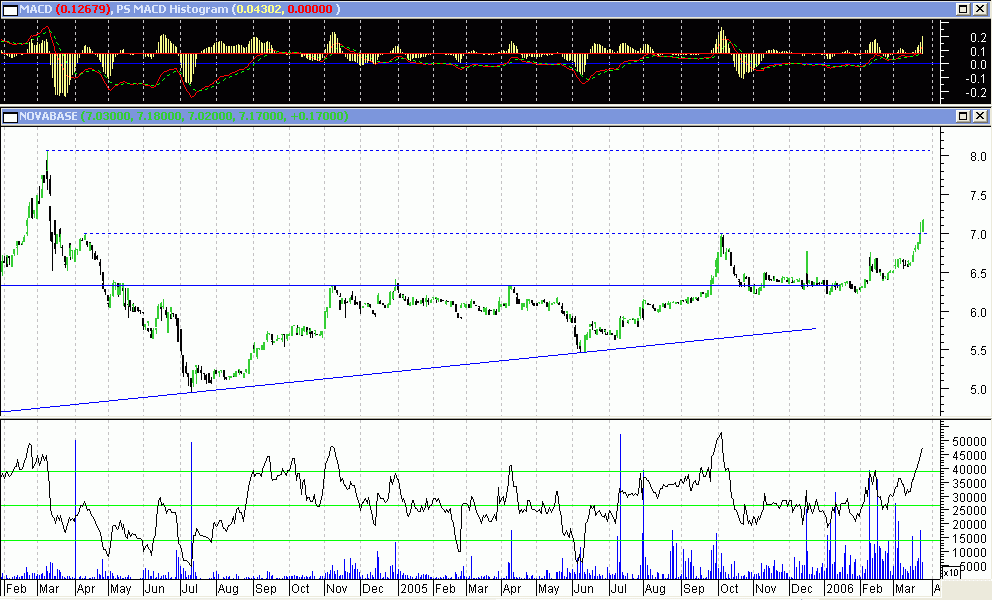
Task: Maximize the MACD indicator pane
Action: [x=963, y=9]
